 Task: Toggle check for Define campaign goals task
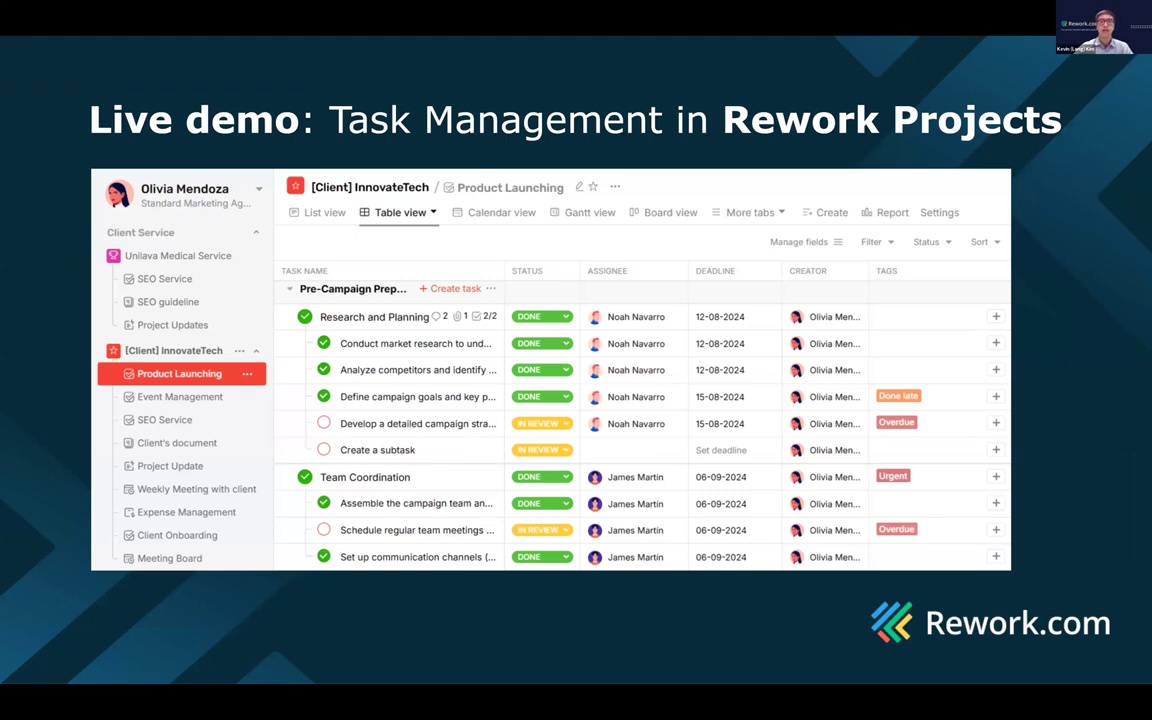coord(324,396)
